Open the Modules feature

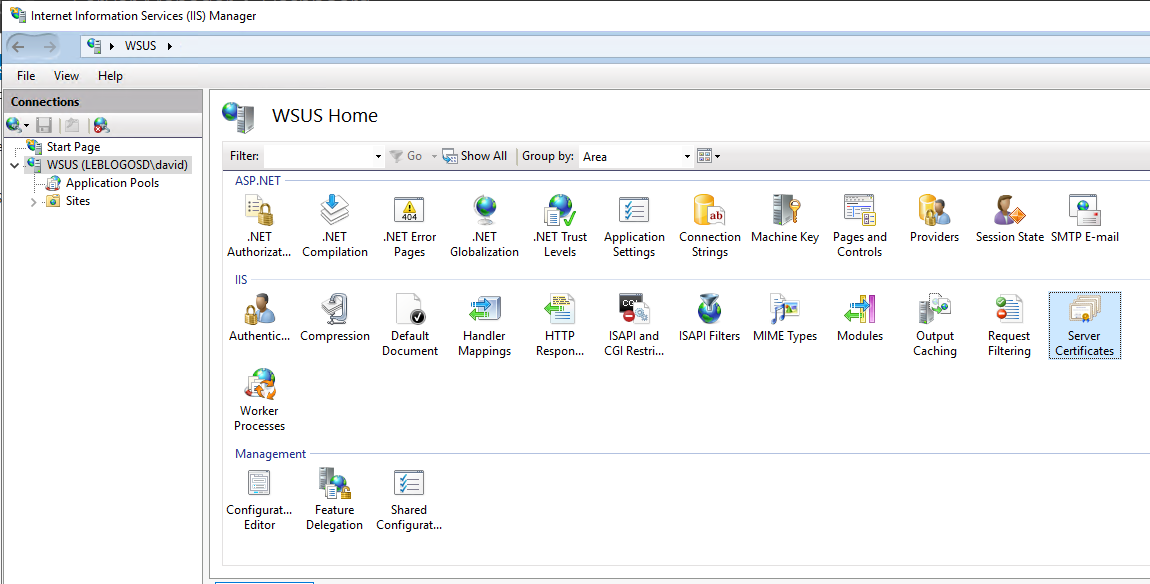click(860, 318)
